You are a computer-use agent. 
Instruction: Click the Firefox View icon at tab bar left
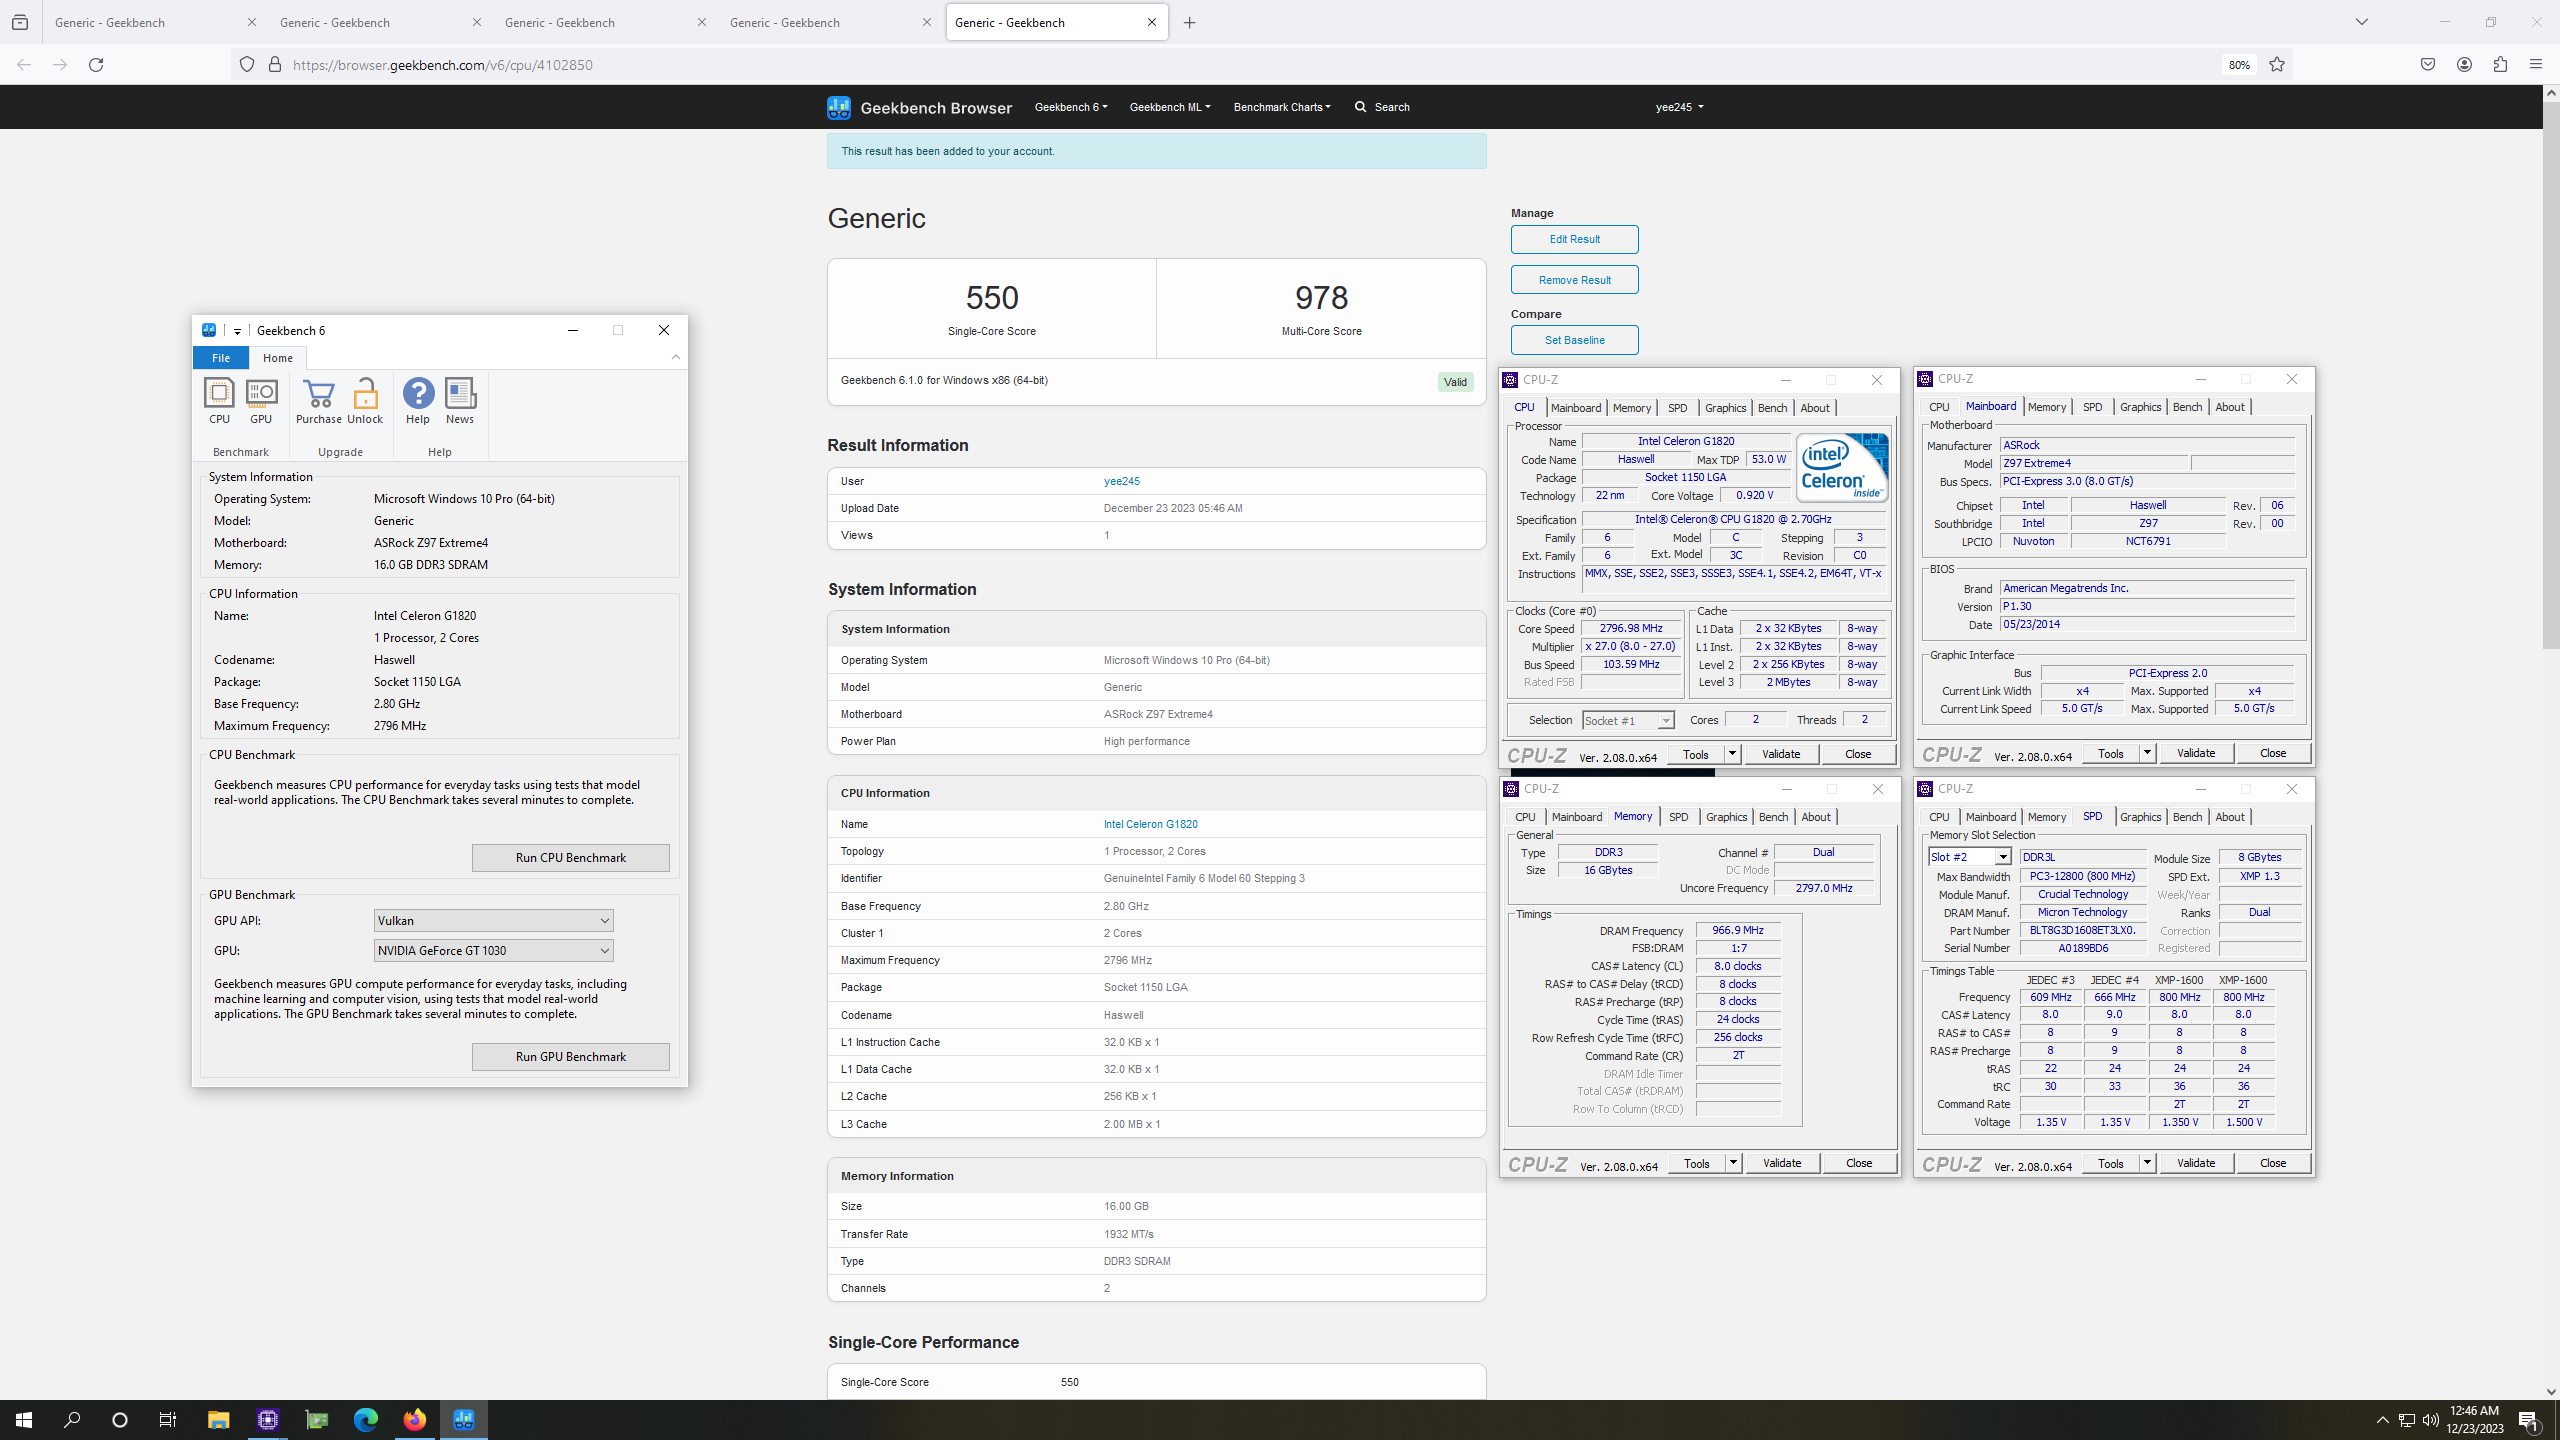[20, 22]
